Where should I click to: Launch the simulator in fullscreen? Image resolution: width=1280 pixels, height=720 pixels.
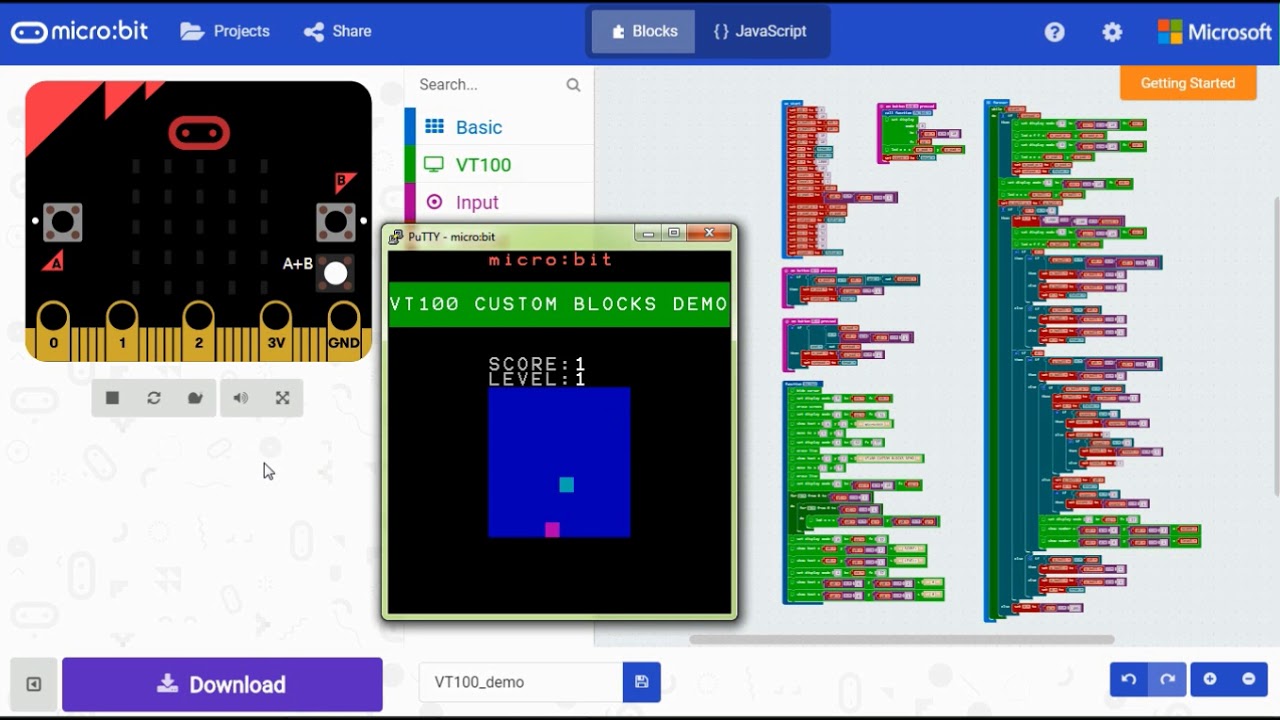pyautogui.click(x=282, y=398)
